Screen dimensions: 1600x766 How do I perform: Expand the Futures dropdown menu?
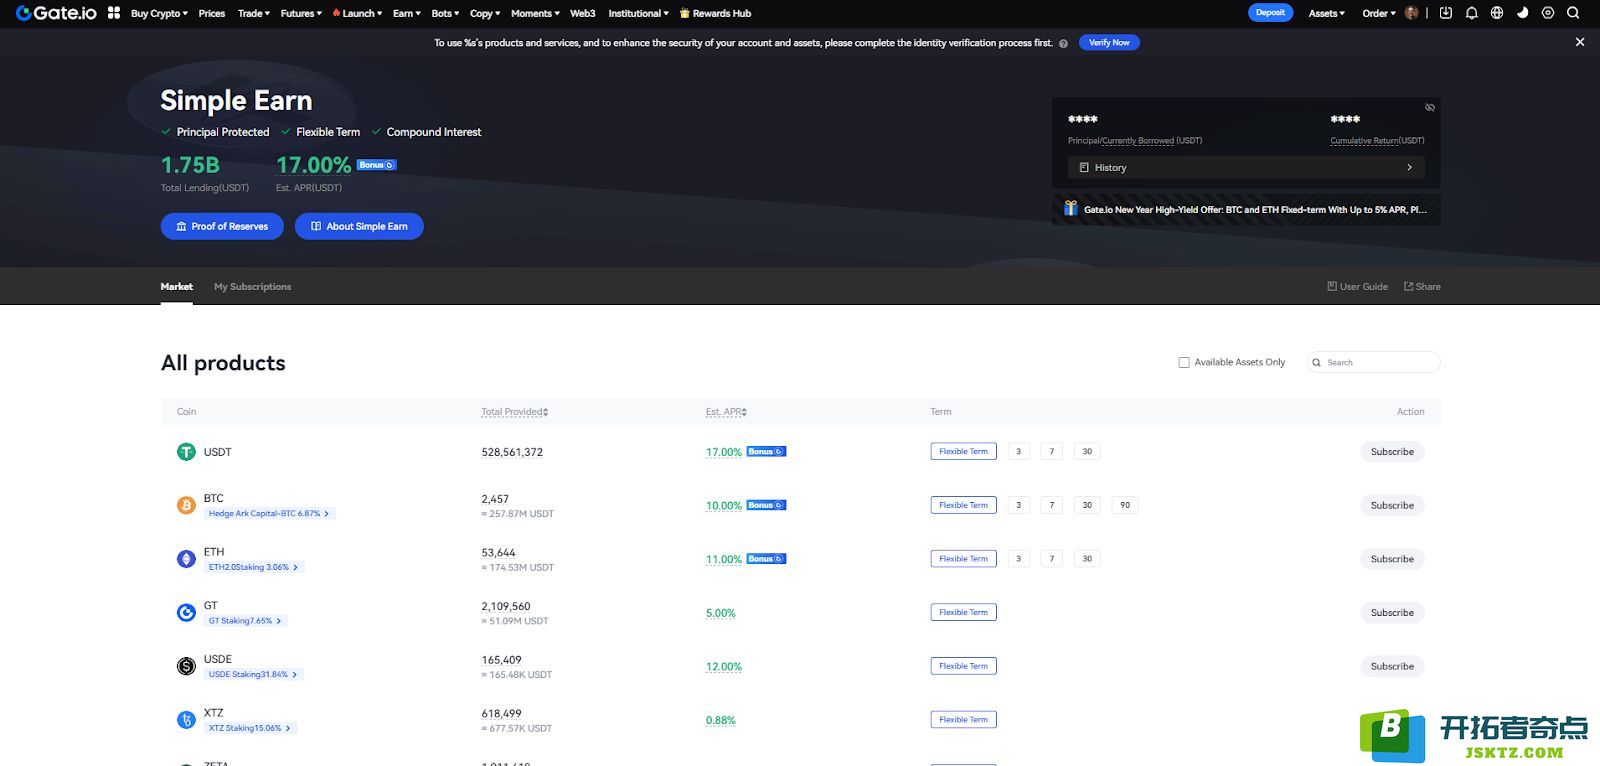pos(301,13)
